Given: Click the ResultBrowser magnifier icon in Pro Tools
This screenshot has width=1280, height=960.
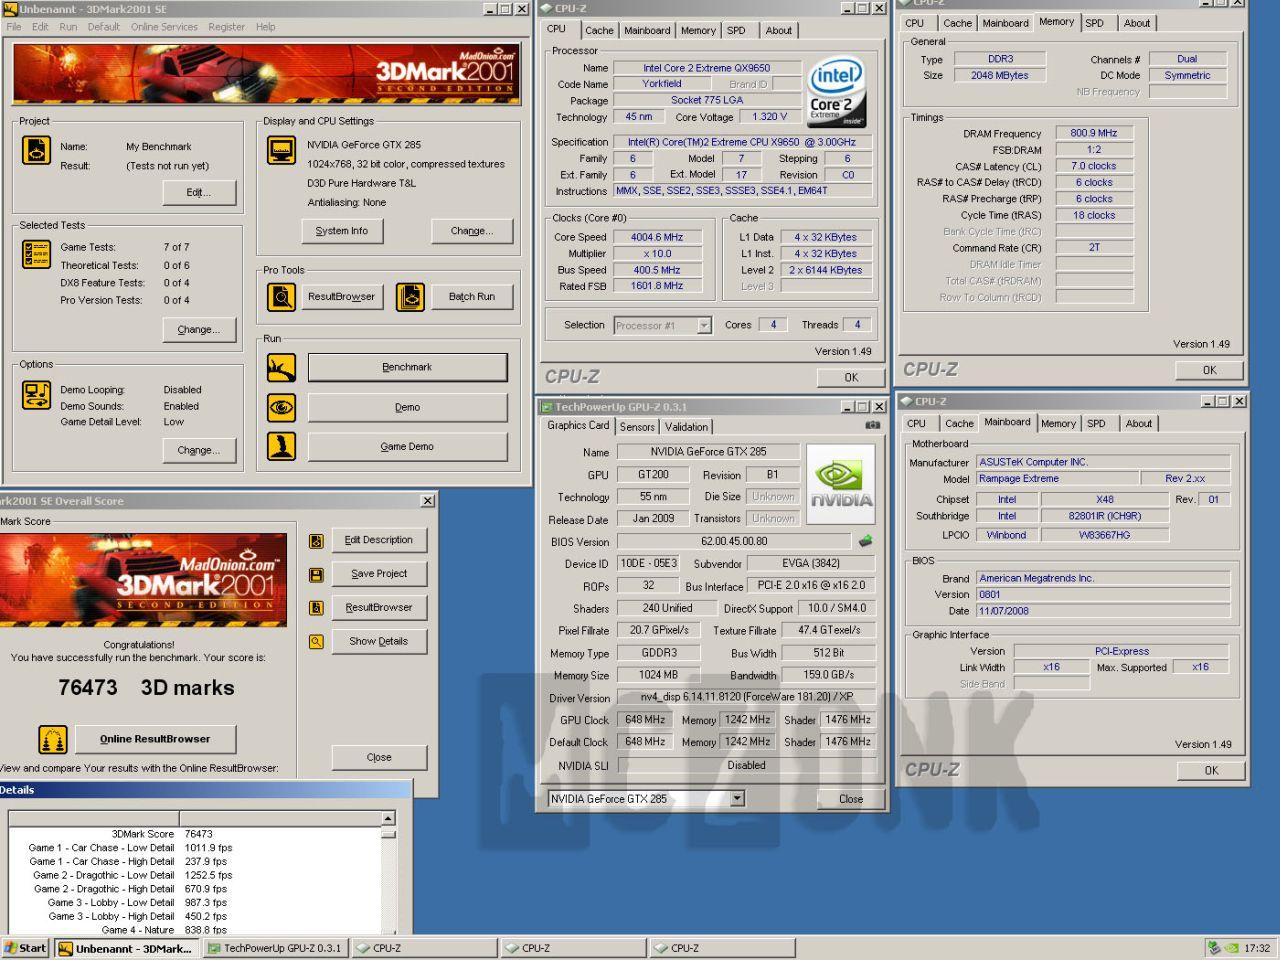Looking at the screenshot, I should [x=281, y=297].
